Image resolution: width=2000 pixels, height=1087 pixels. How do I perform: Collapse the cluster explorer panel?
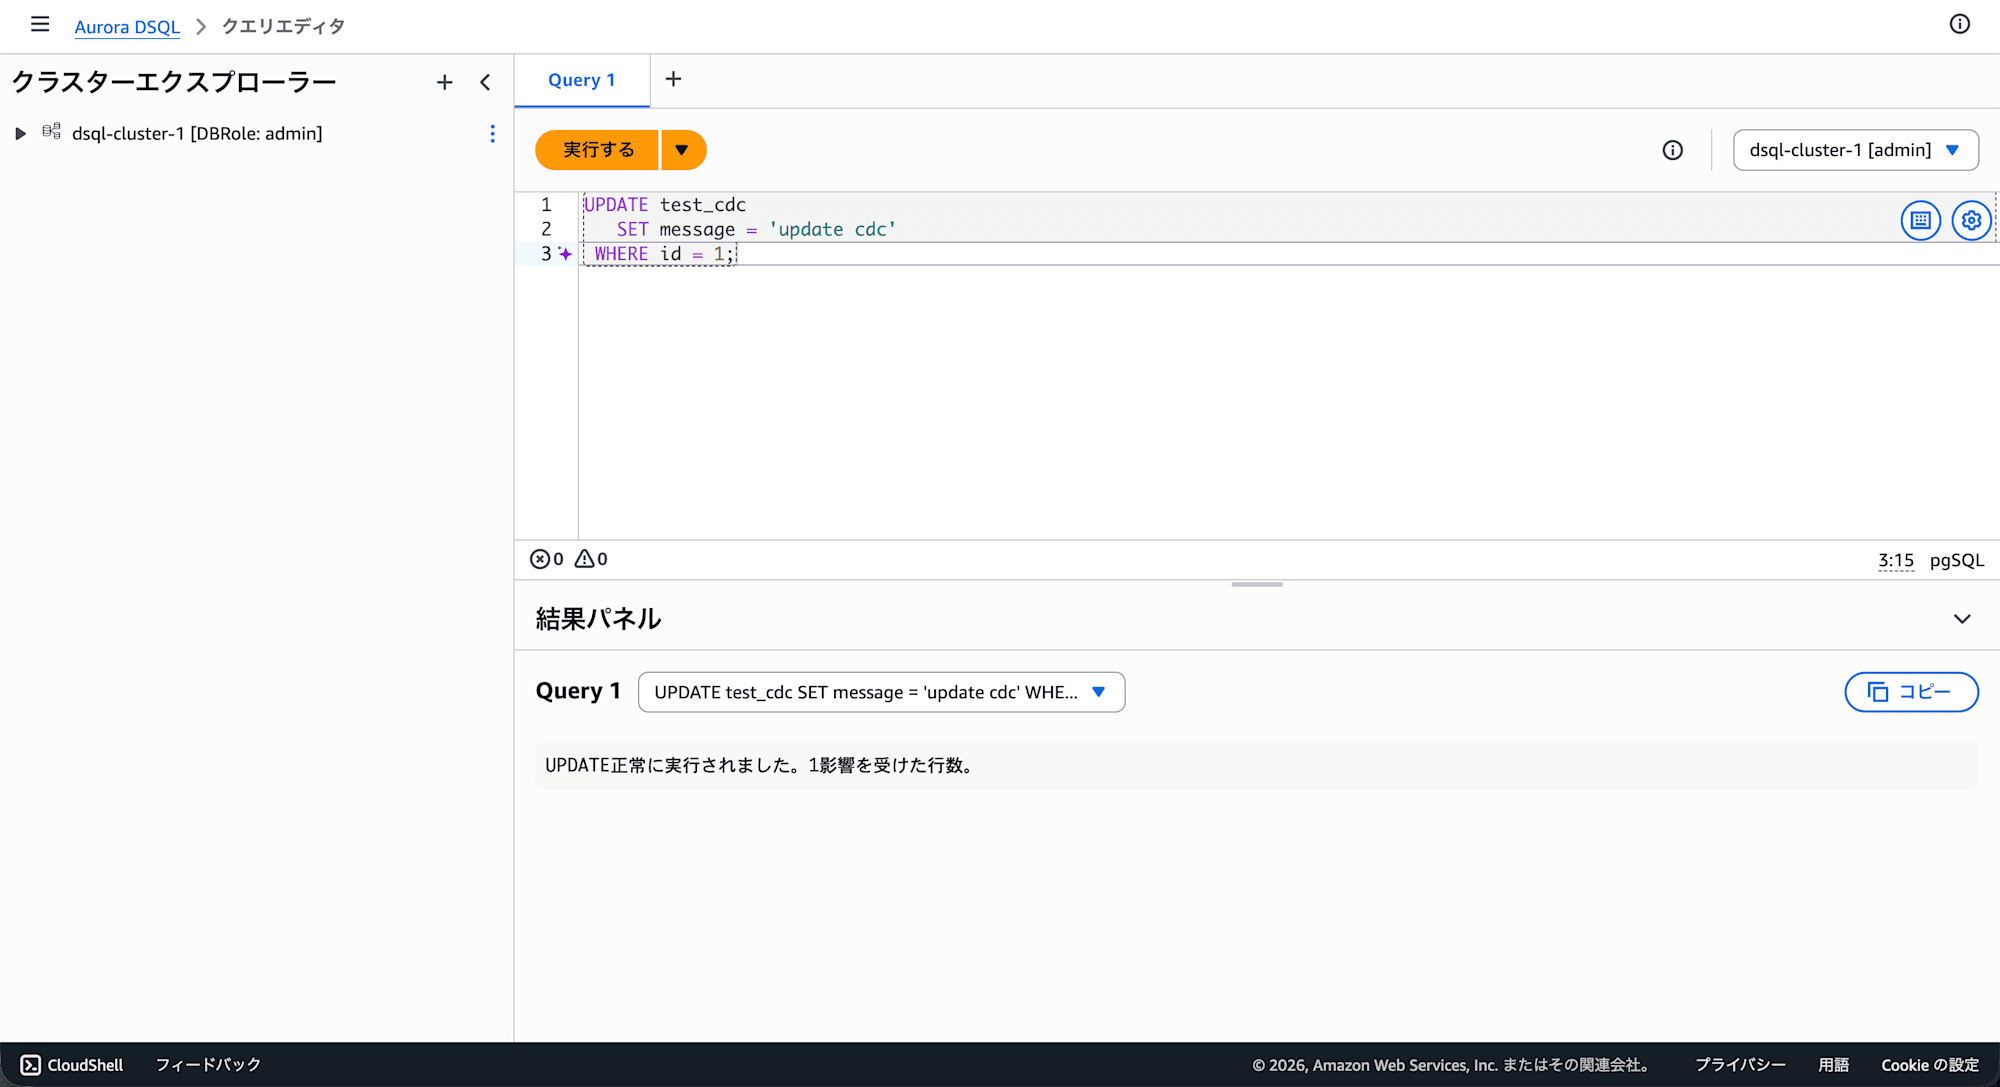click(x=486, y=82)
